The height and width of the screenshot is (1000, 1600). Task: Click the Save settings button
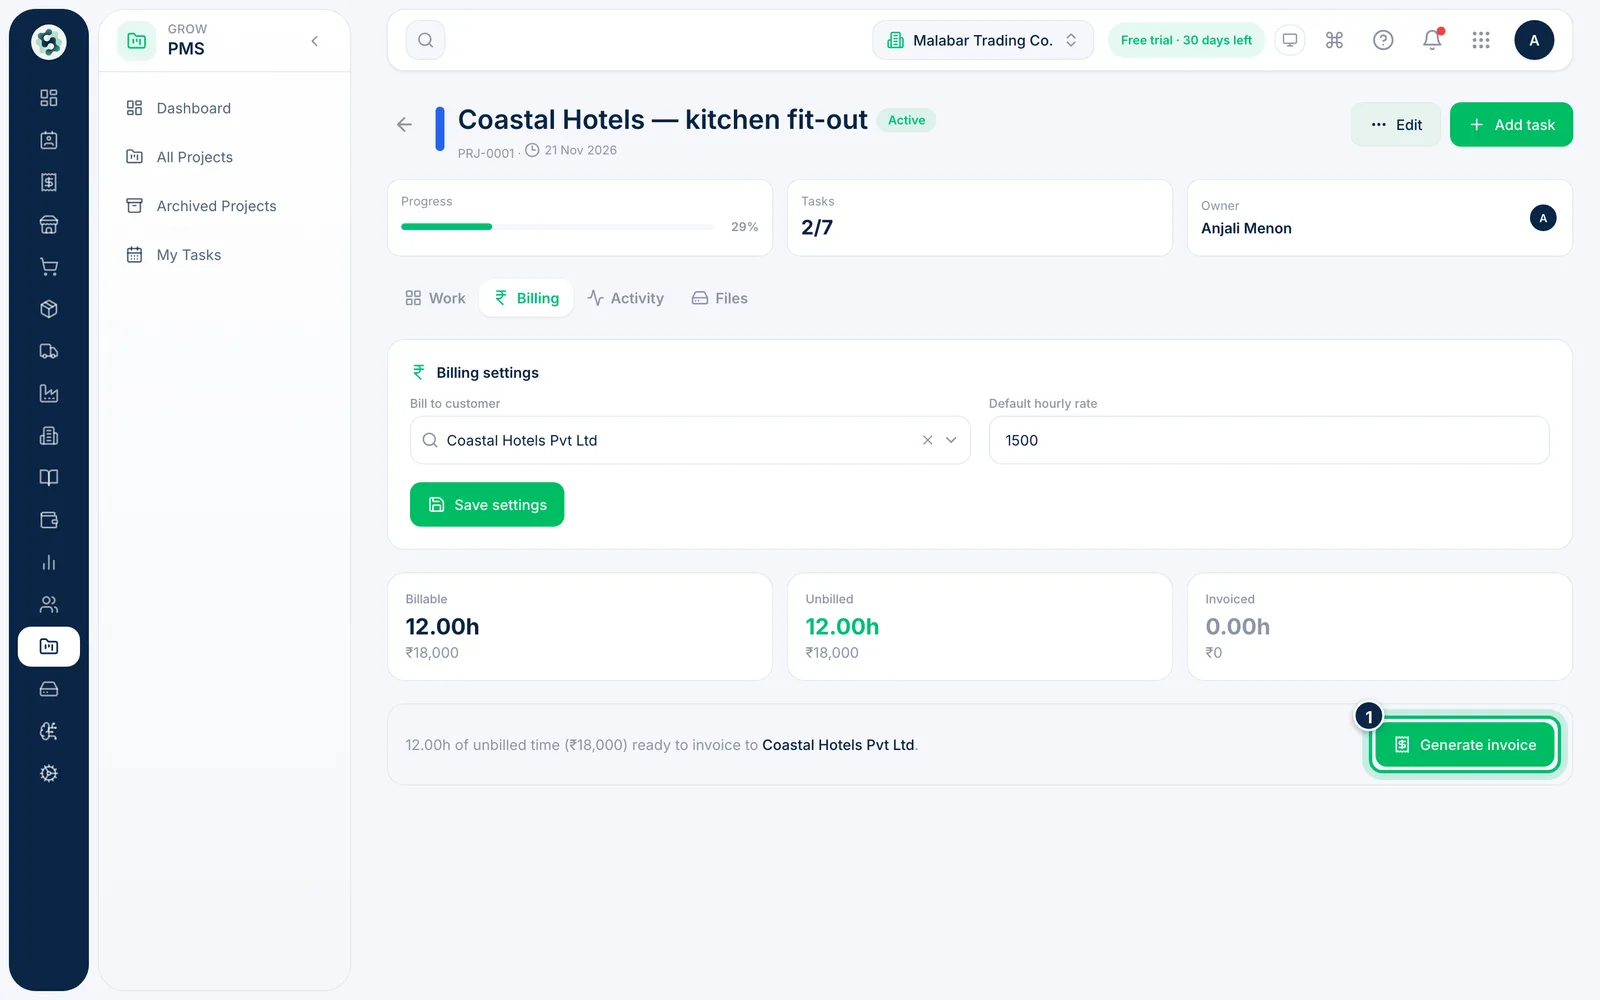[487, 505]
